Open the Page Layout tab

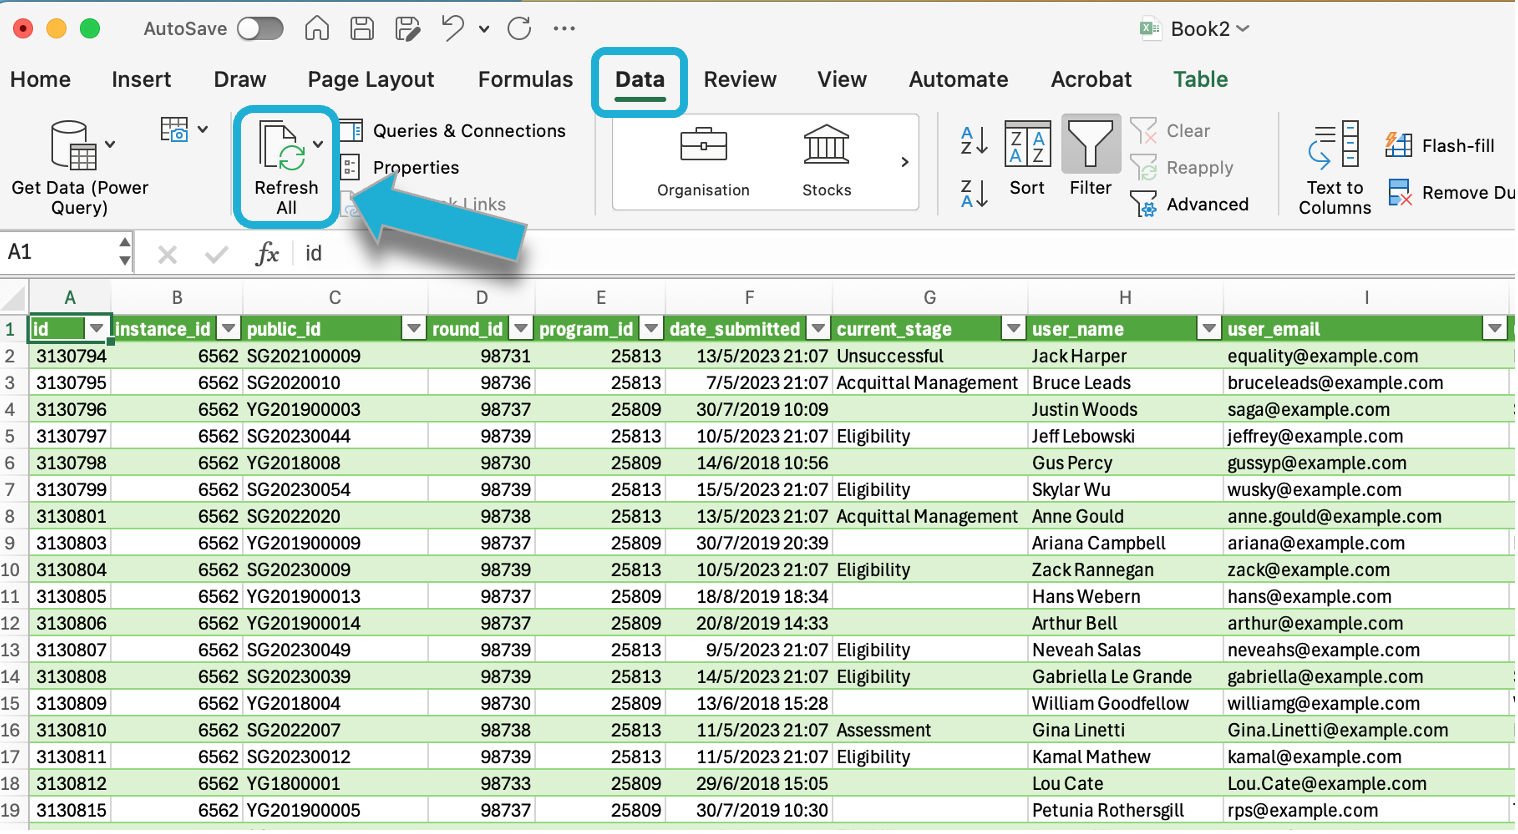tap(370, 80)
